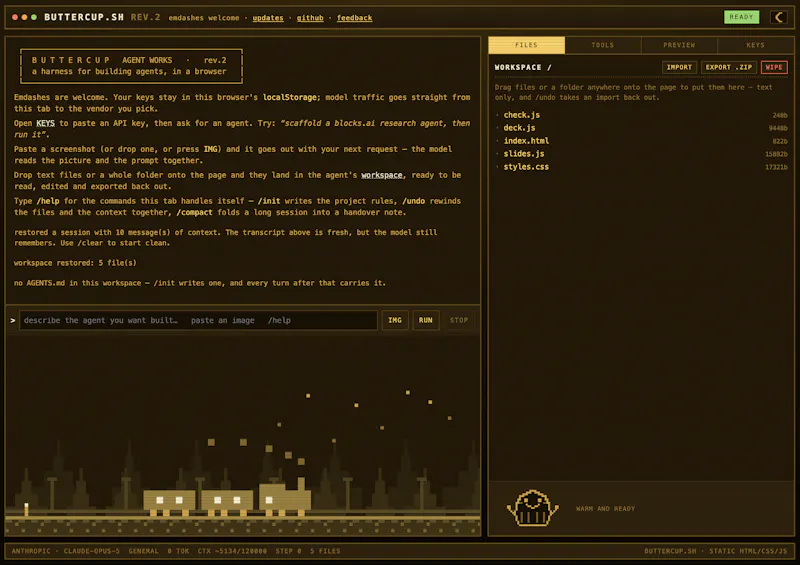Click the red WIPE button

[x=774, y=67]
